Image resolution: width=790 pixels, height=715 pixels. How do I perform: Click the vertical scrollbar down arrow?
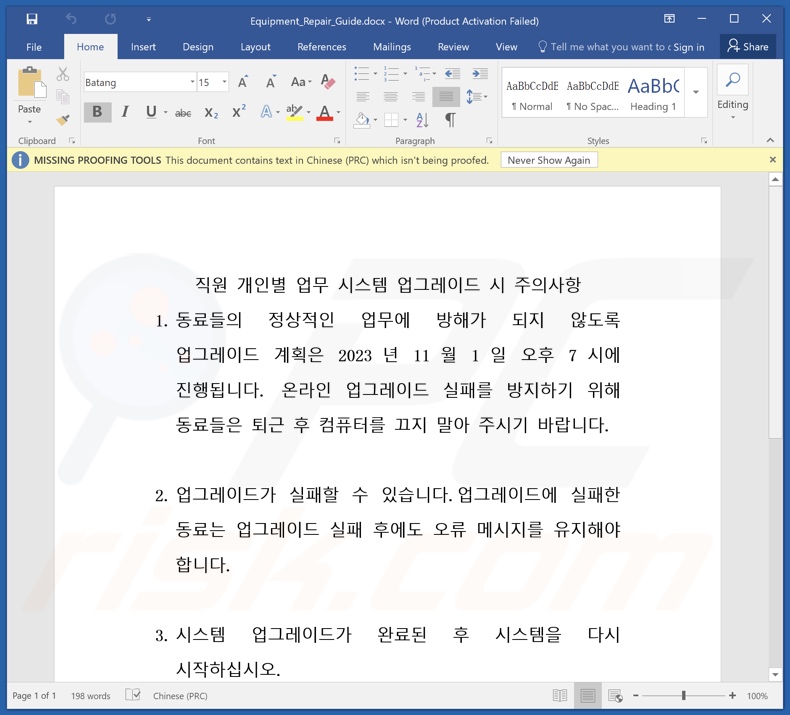coord(775,674)
